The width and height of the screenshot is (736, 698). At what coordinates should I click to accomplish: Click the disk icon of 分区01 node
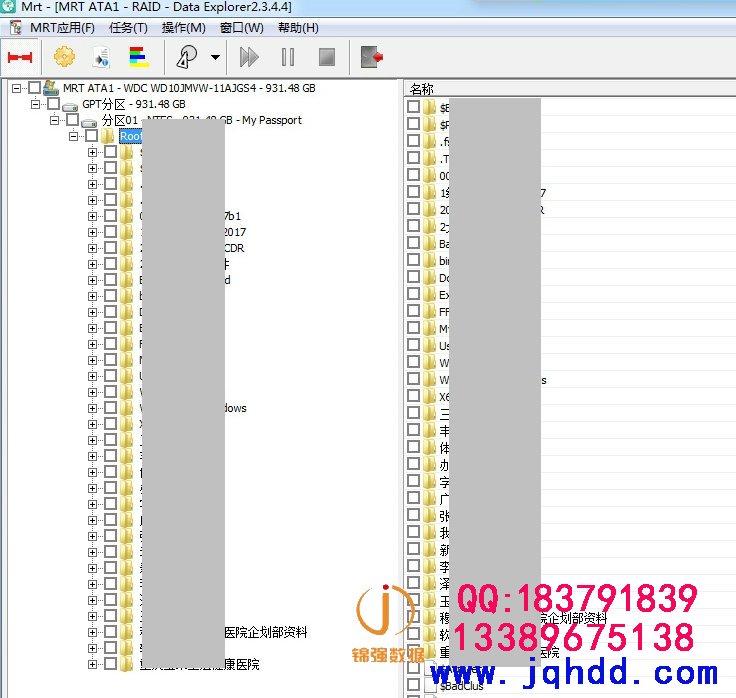click(89, 122)
